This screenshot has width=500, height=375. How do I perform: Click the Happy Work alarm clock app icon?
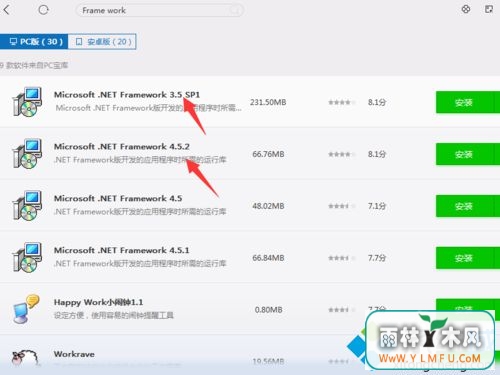26,309
